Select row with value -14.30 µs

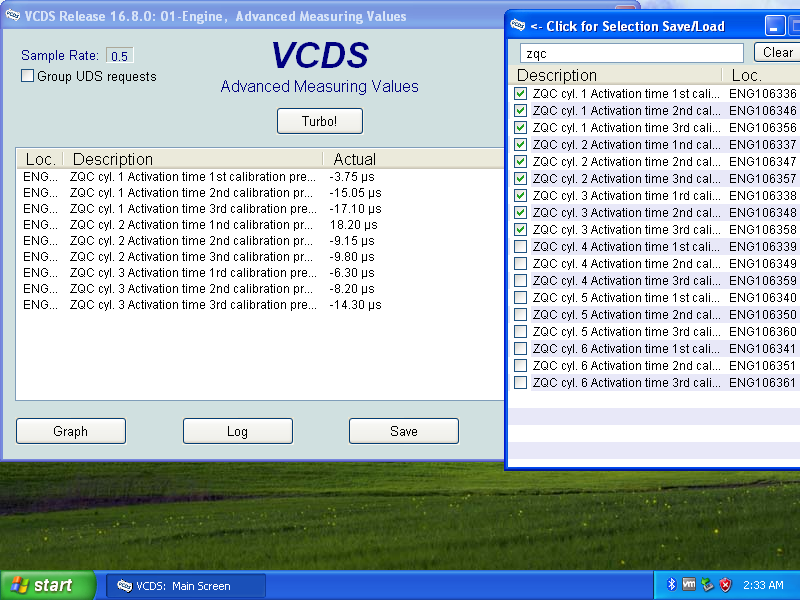[260, 305]
